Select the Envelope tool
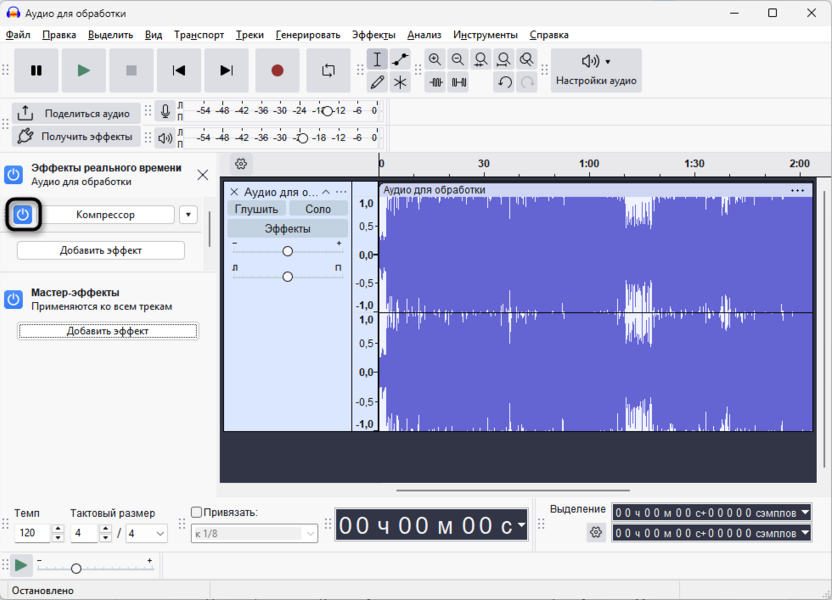 pyautogui.click(x=400, y=59)
